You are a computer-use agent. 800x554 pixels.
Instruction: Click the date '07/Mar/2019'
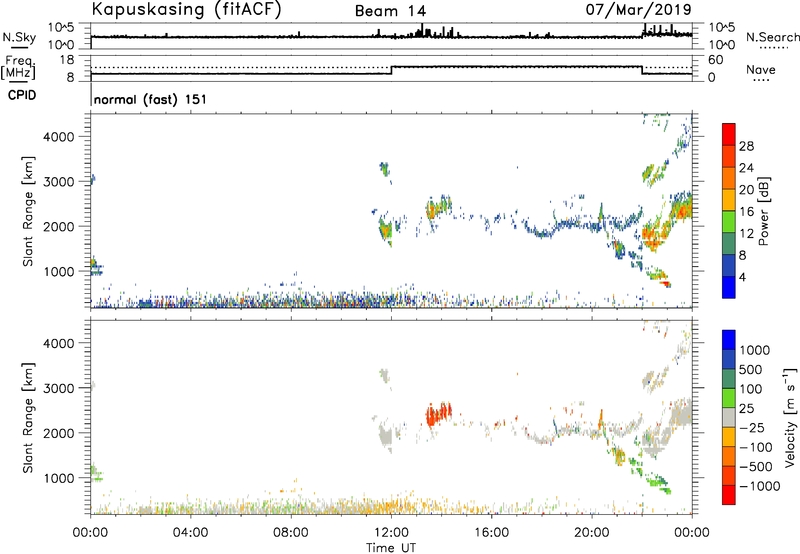pos(638,9)
